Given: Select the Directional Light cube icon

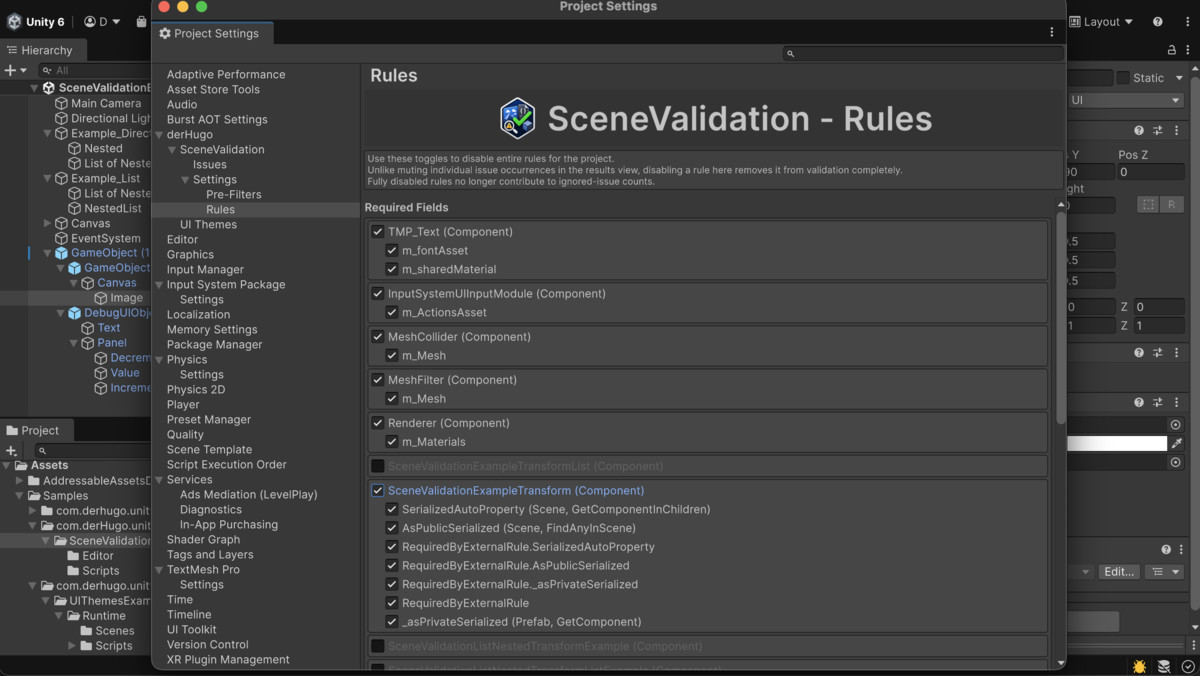Looking at the screenshot, I should [61, 118].
